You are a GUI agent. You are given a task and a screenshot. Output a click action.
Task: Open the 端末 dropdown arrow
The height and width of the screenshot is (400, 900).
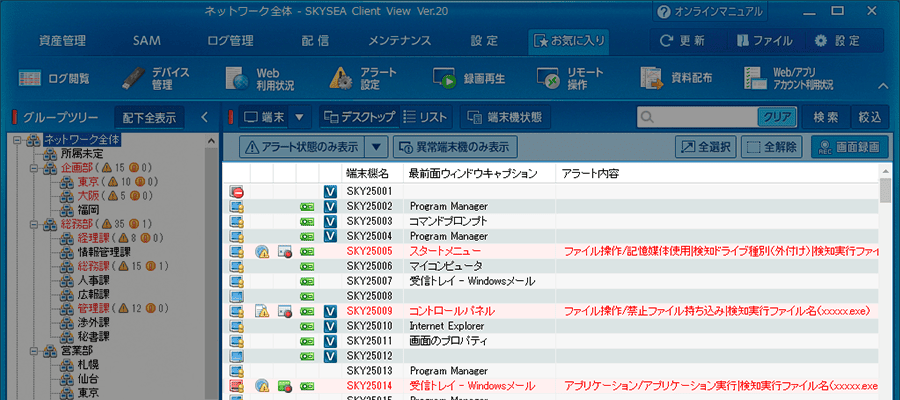tap(298, 117)
